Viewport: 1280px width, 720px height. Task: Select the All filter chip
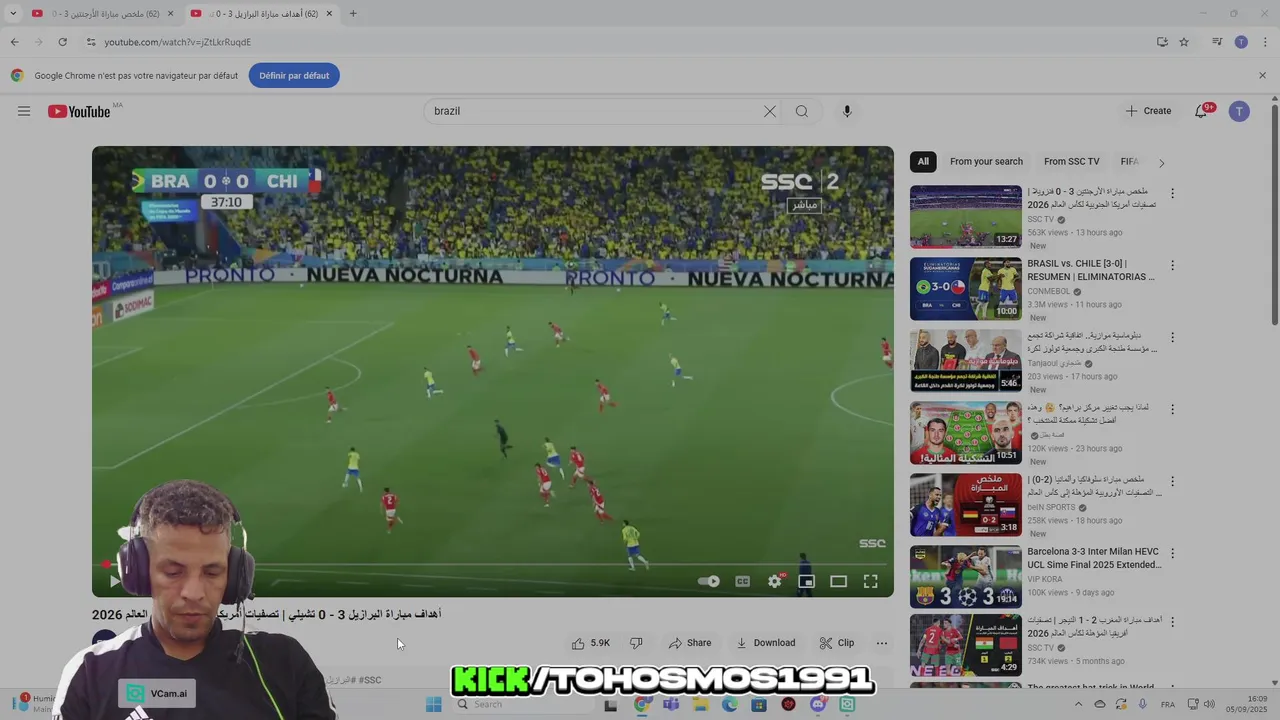[923, 161]
